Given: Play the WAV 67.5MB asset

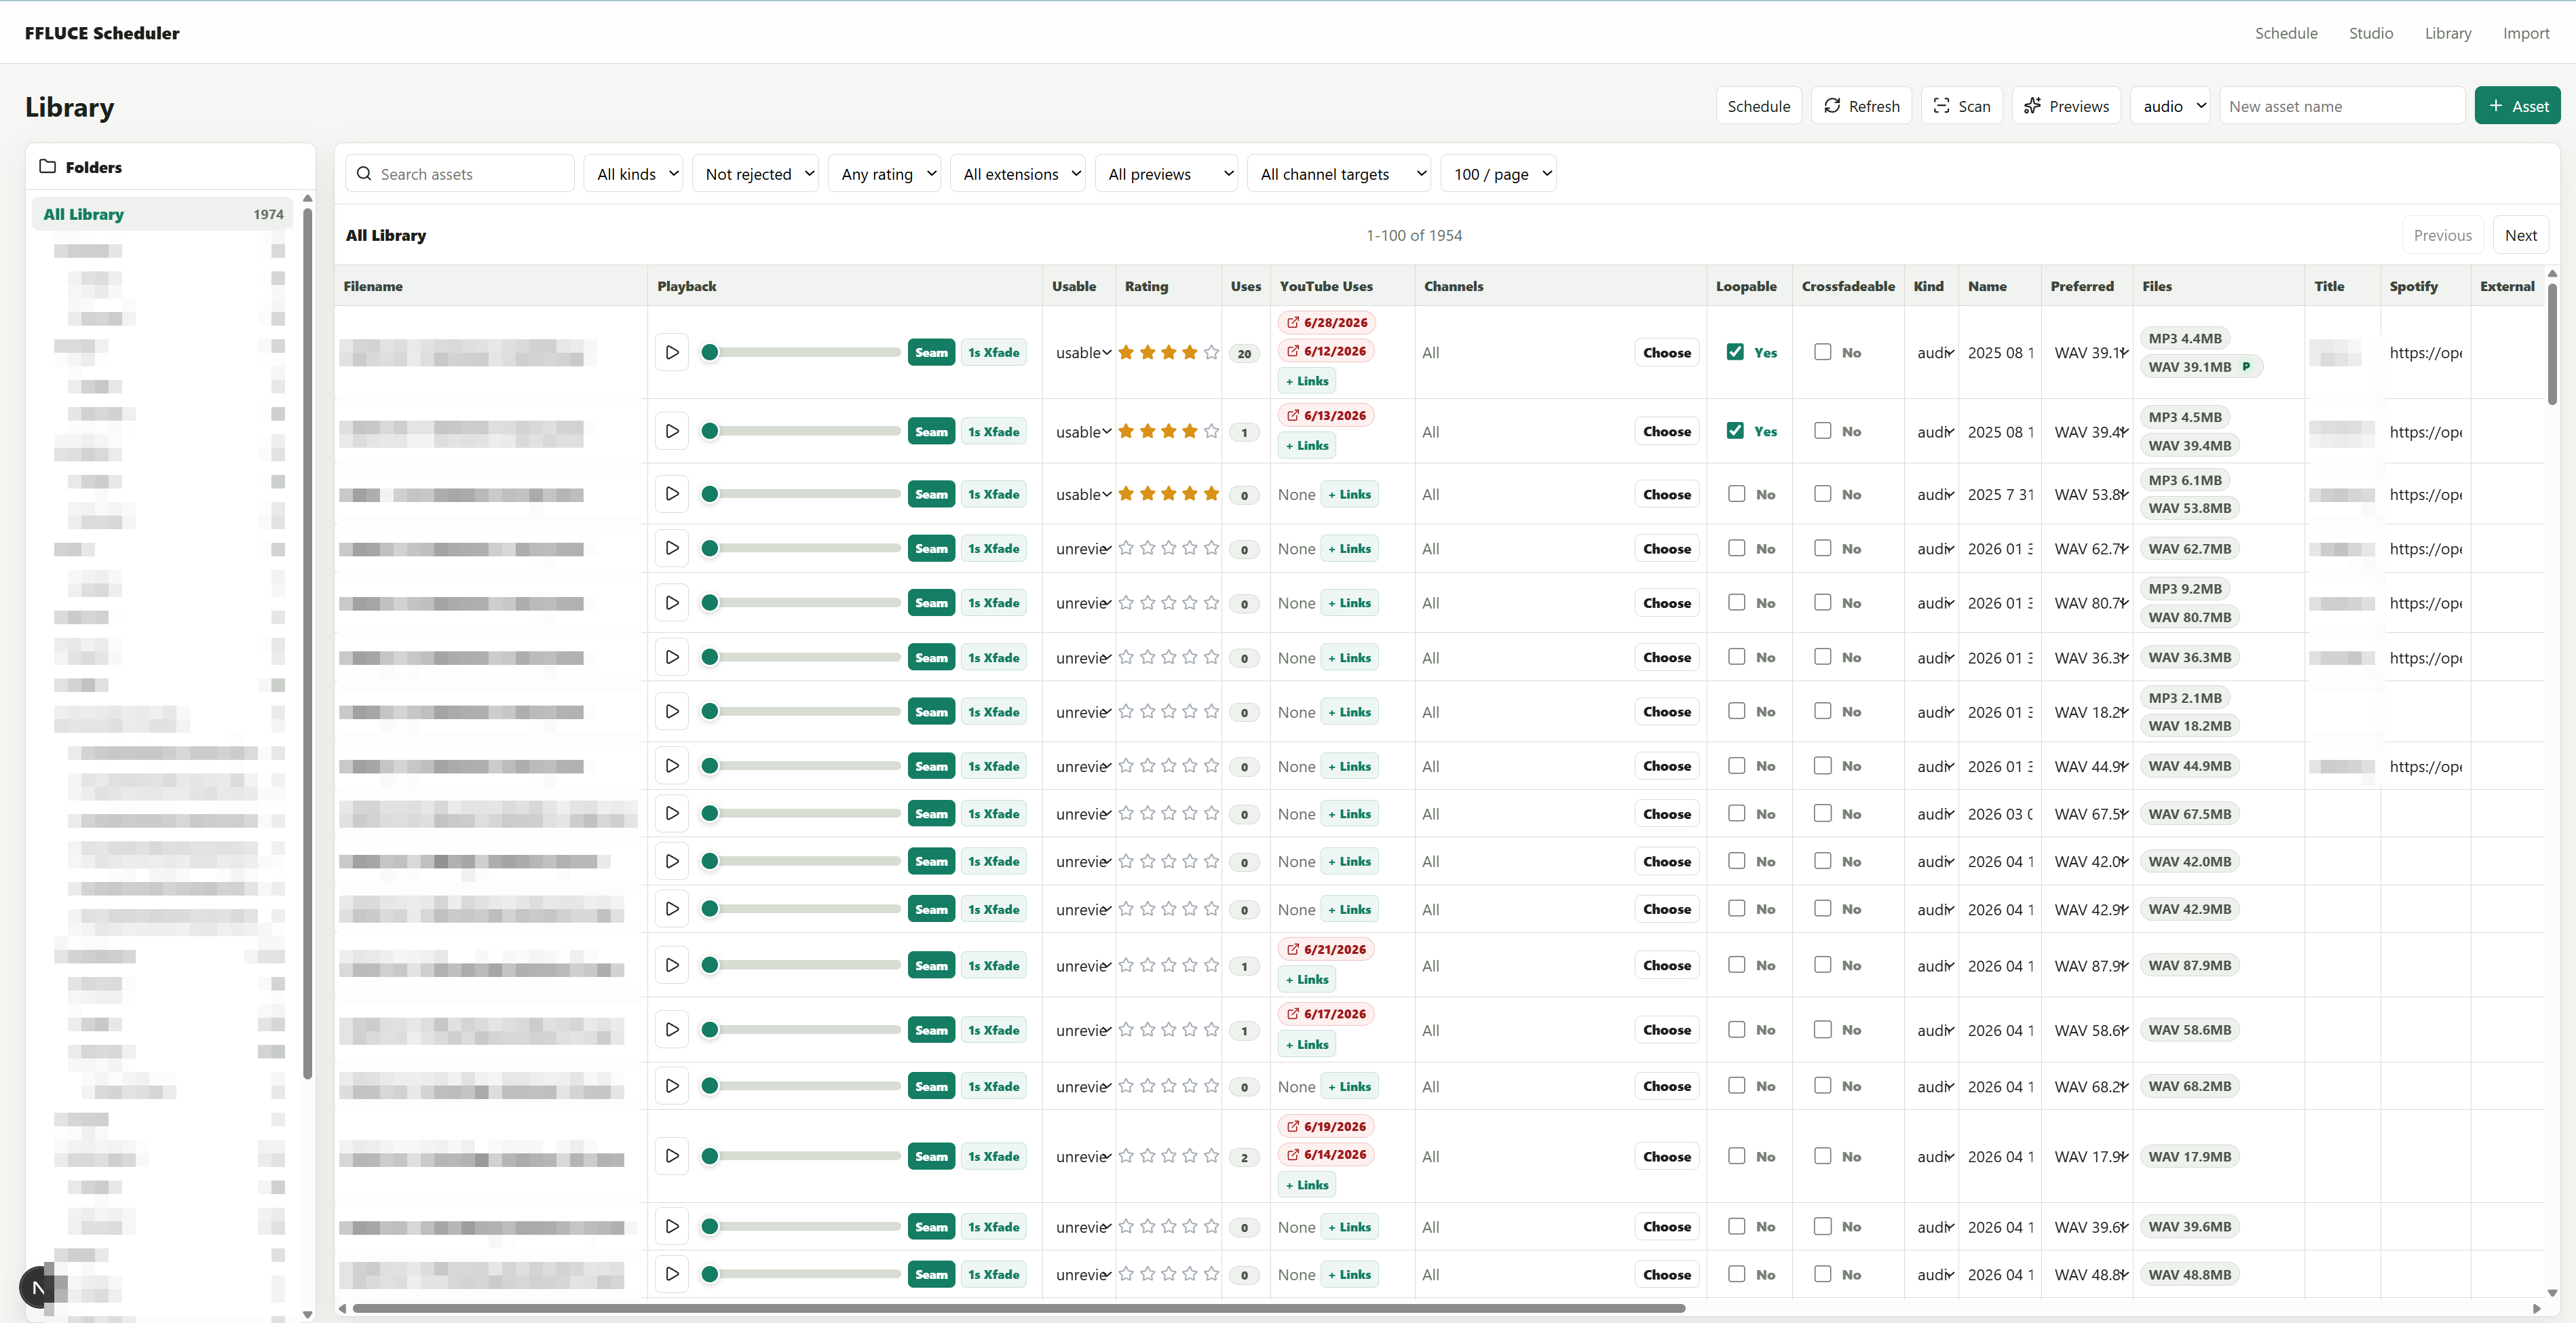Looking at the screenshot, I should 672,813.
